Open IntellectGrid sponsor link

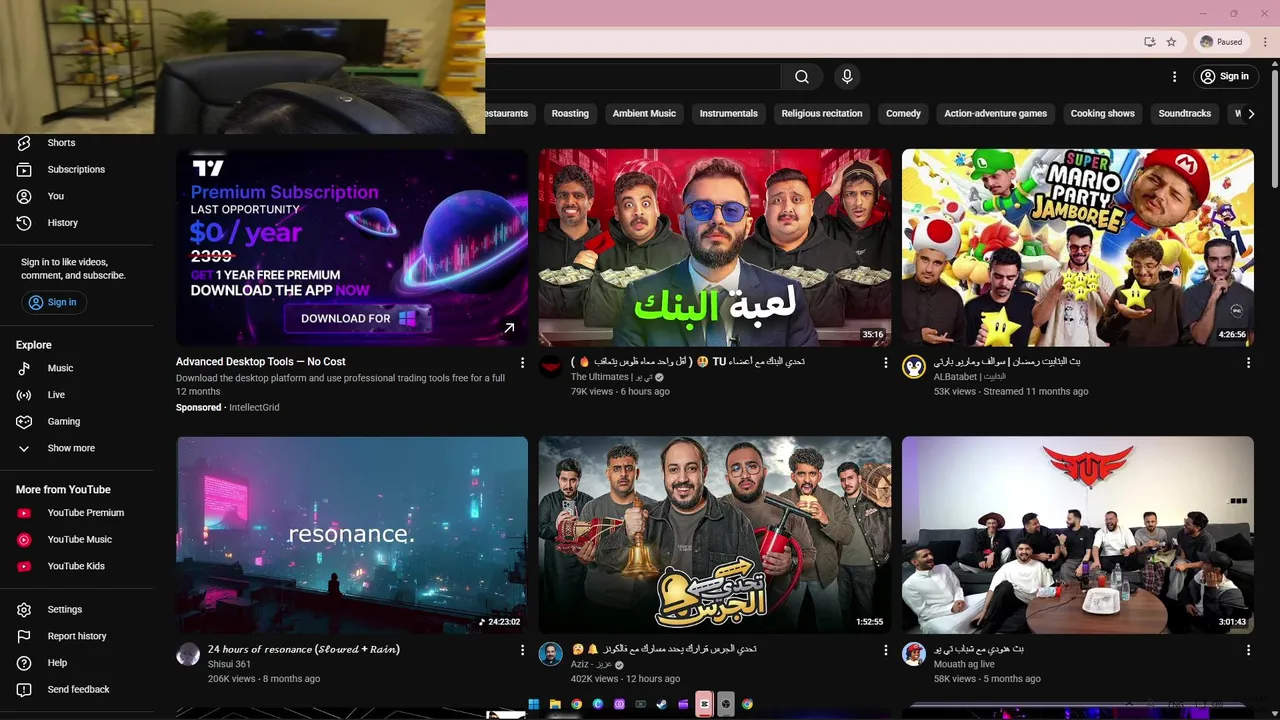[254, 408]
